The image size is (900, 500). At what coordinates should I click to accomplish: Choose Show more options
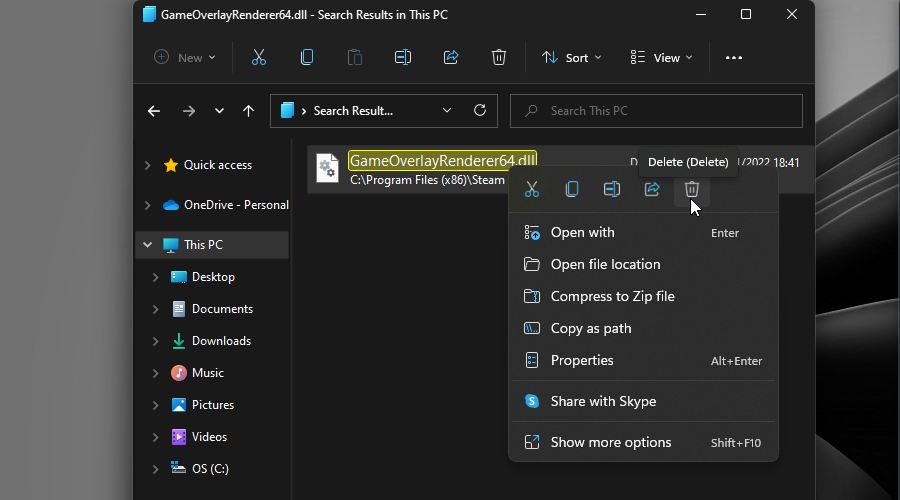point(643,443)
